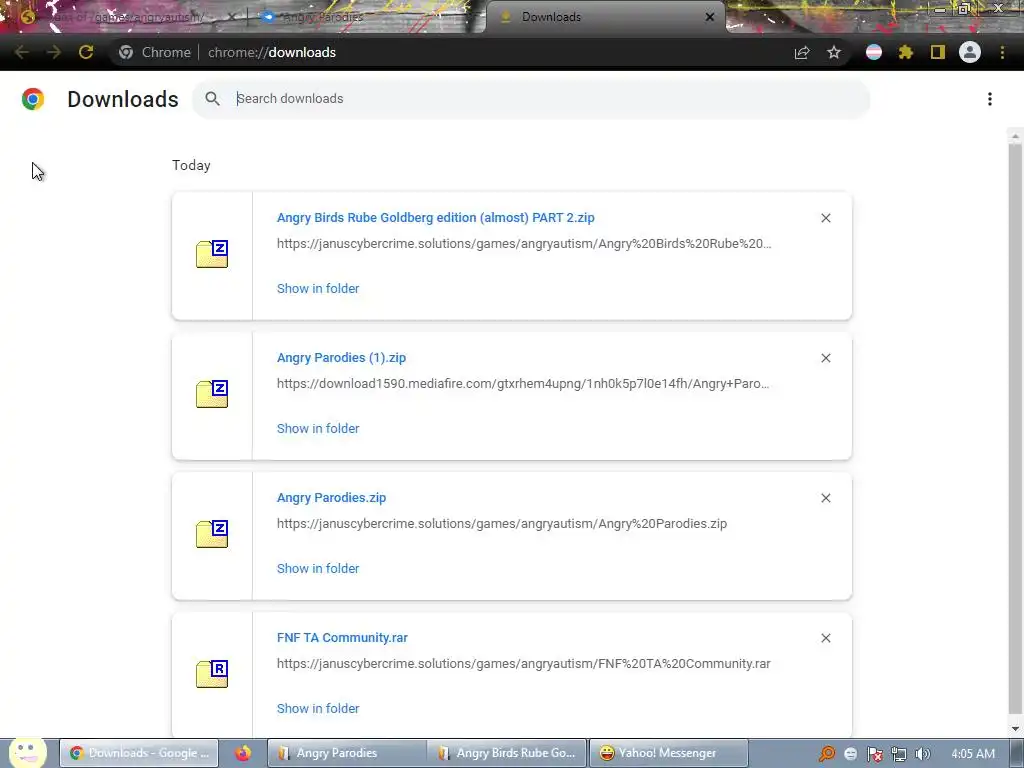Reload the page with the refresh icon

tap(86, 52)
